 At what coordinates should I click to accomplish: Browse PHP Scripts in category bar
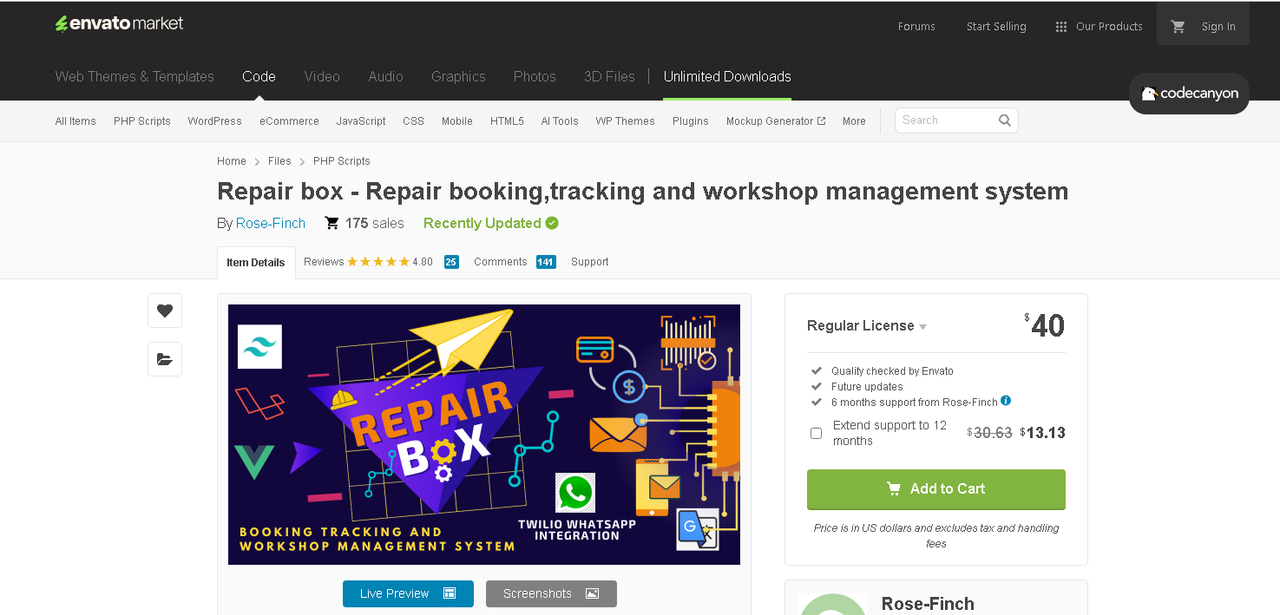point(142,121)
